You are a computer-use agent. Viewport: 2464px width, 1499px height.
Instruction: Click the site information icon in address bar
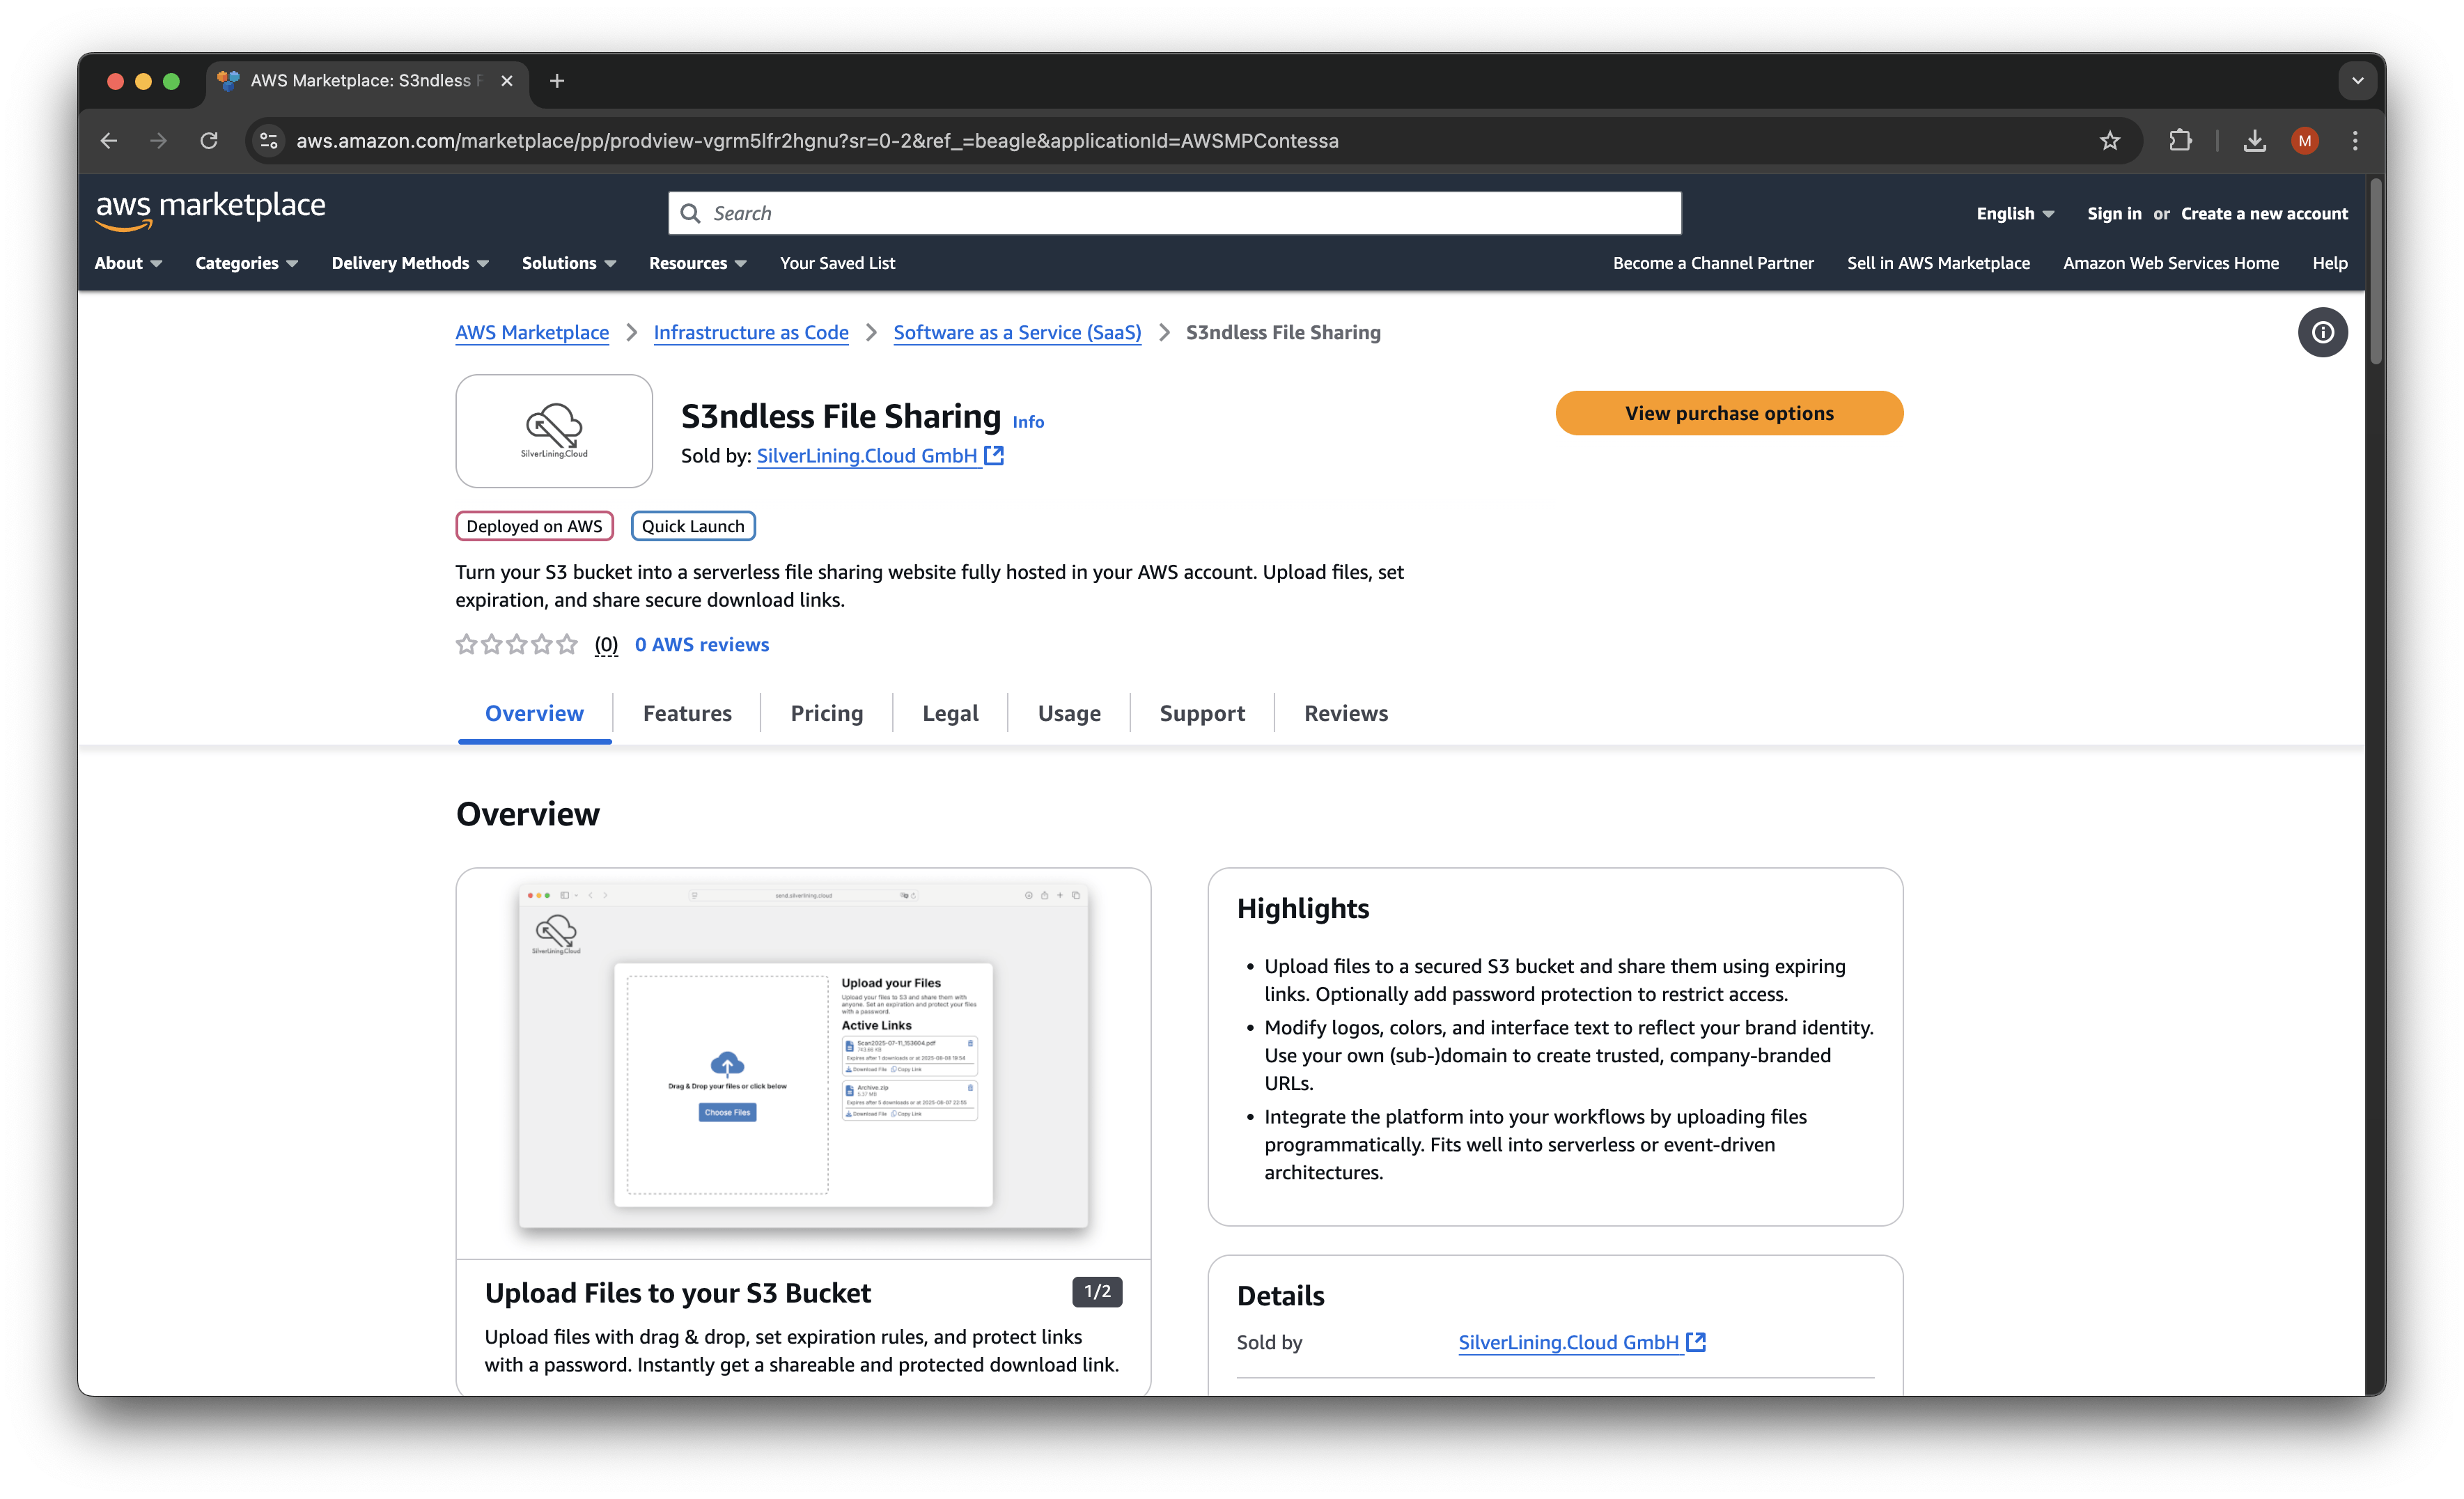pyautogui.click(x=269, y=141)
